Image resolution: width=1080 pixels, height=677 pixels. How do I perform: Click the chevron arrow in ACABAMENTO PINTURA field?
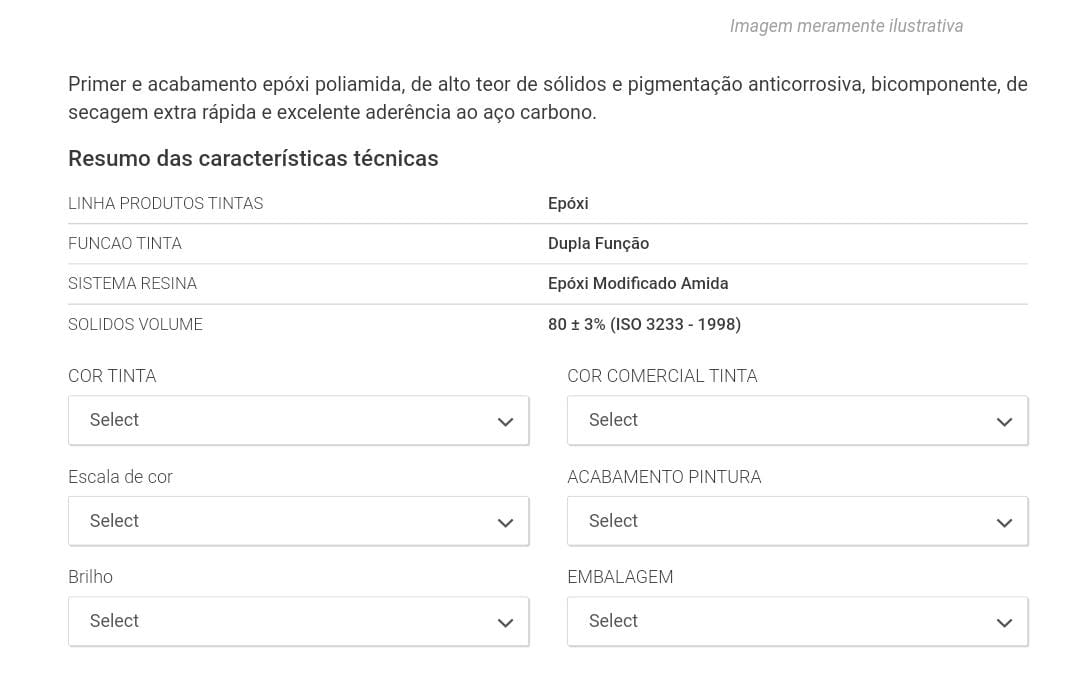[1004, 523]
